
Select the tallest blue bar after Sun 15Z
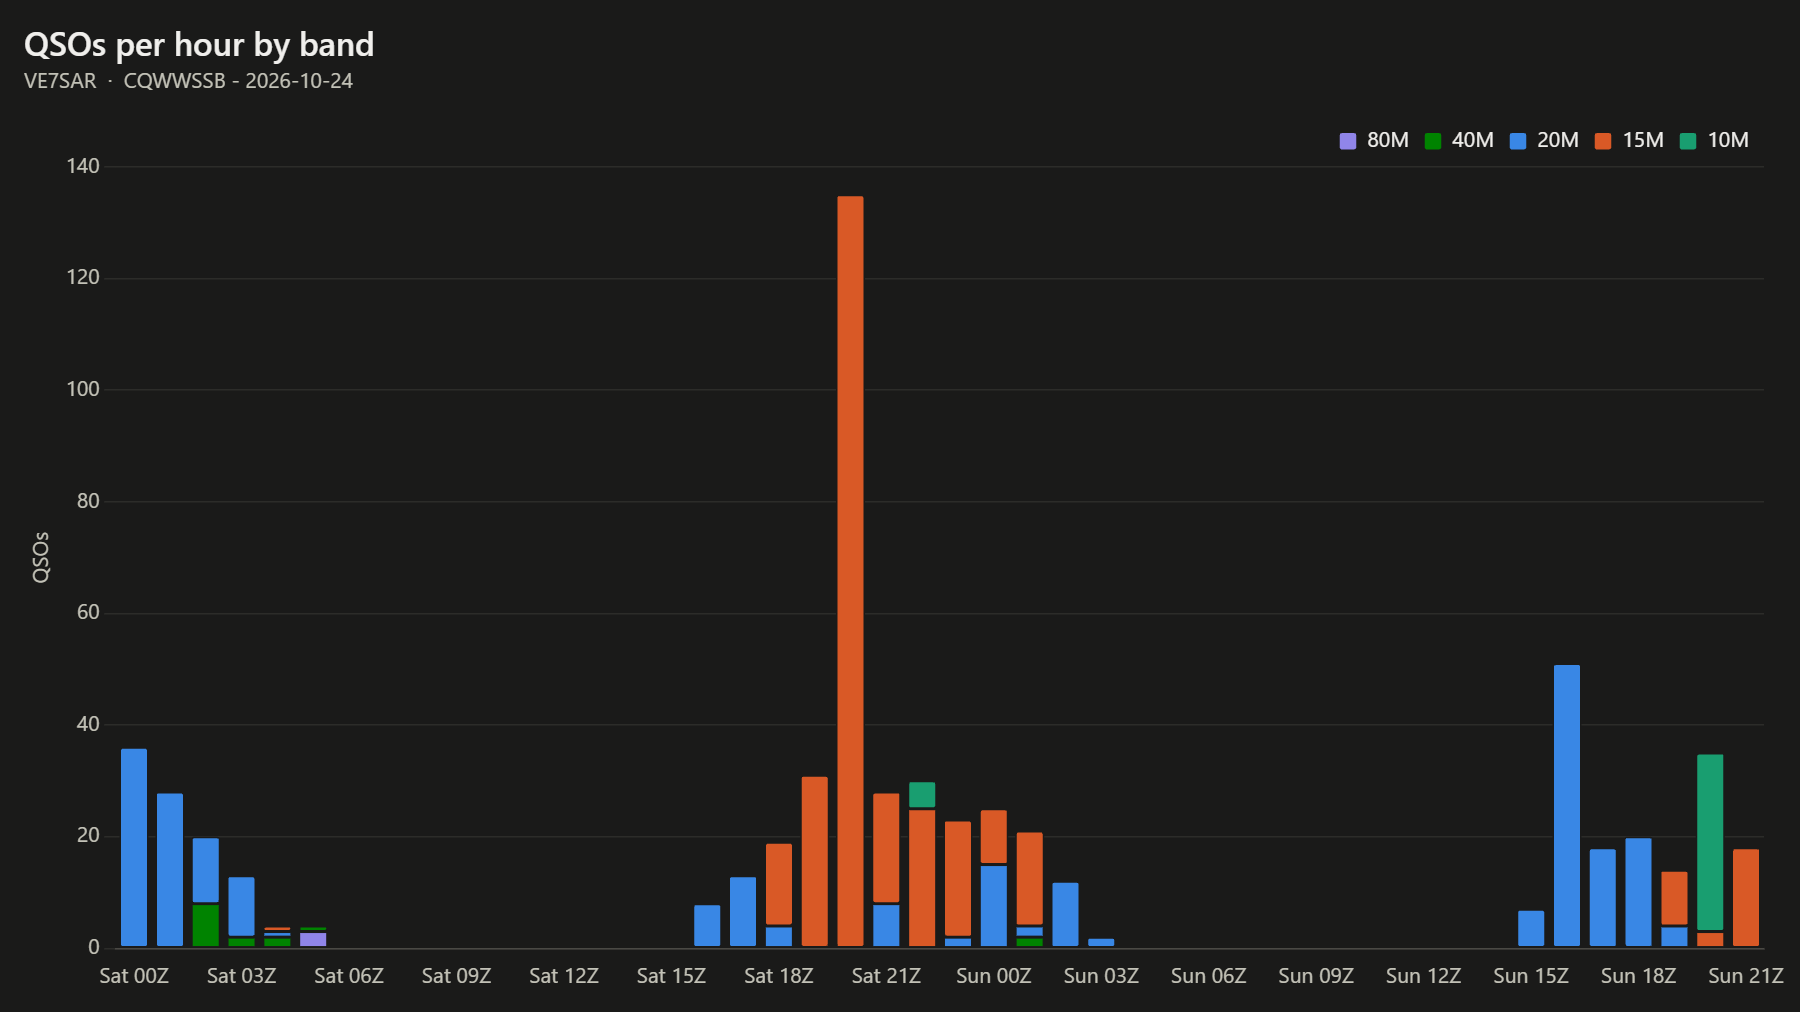(1567, 805)
